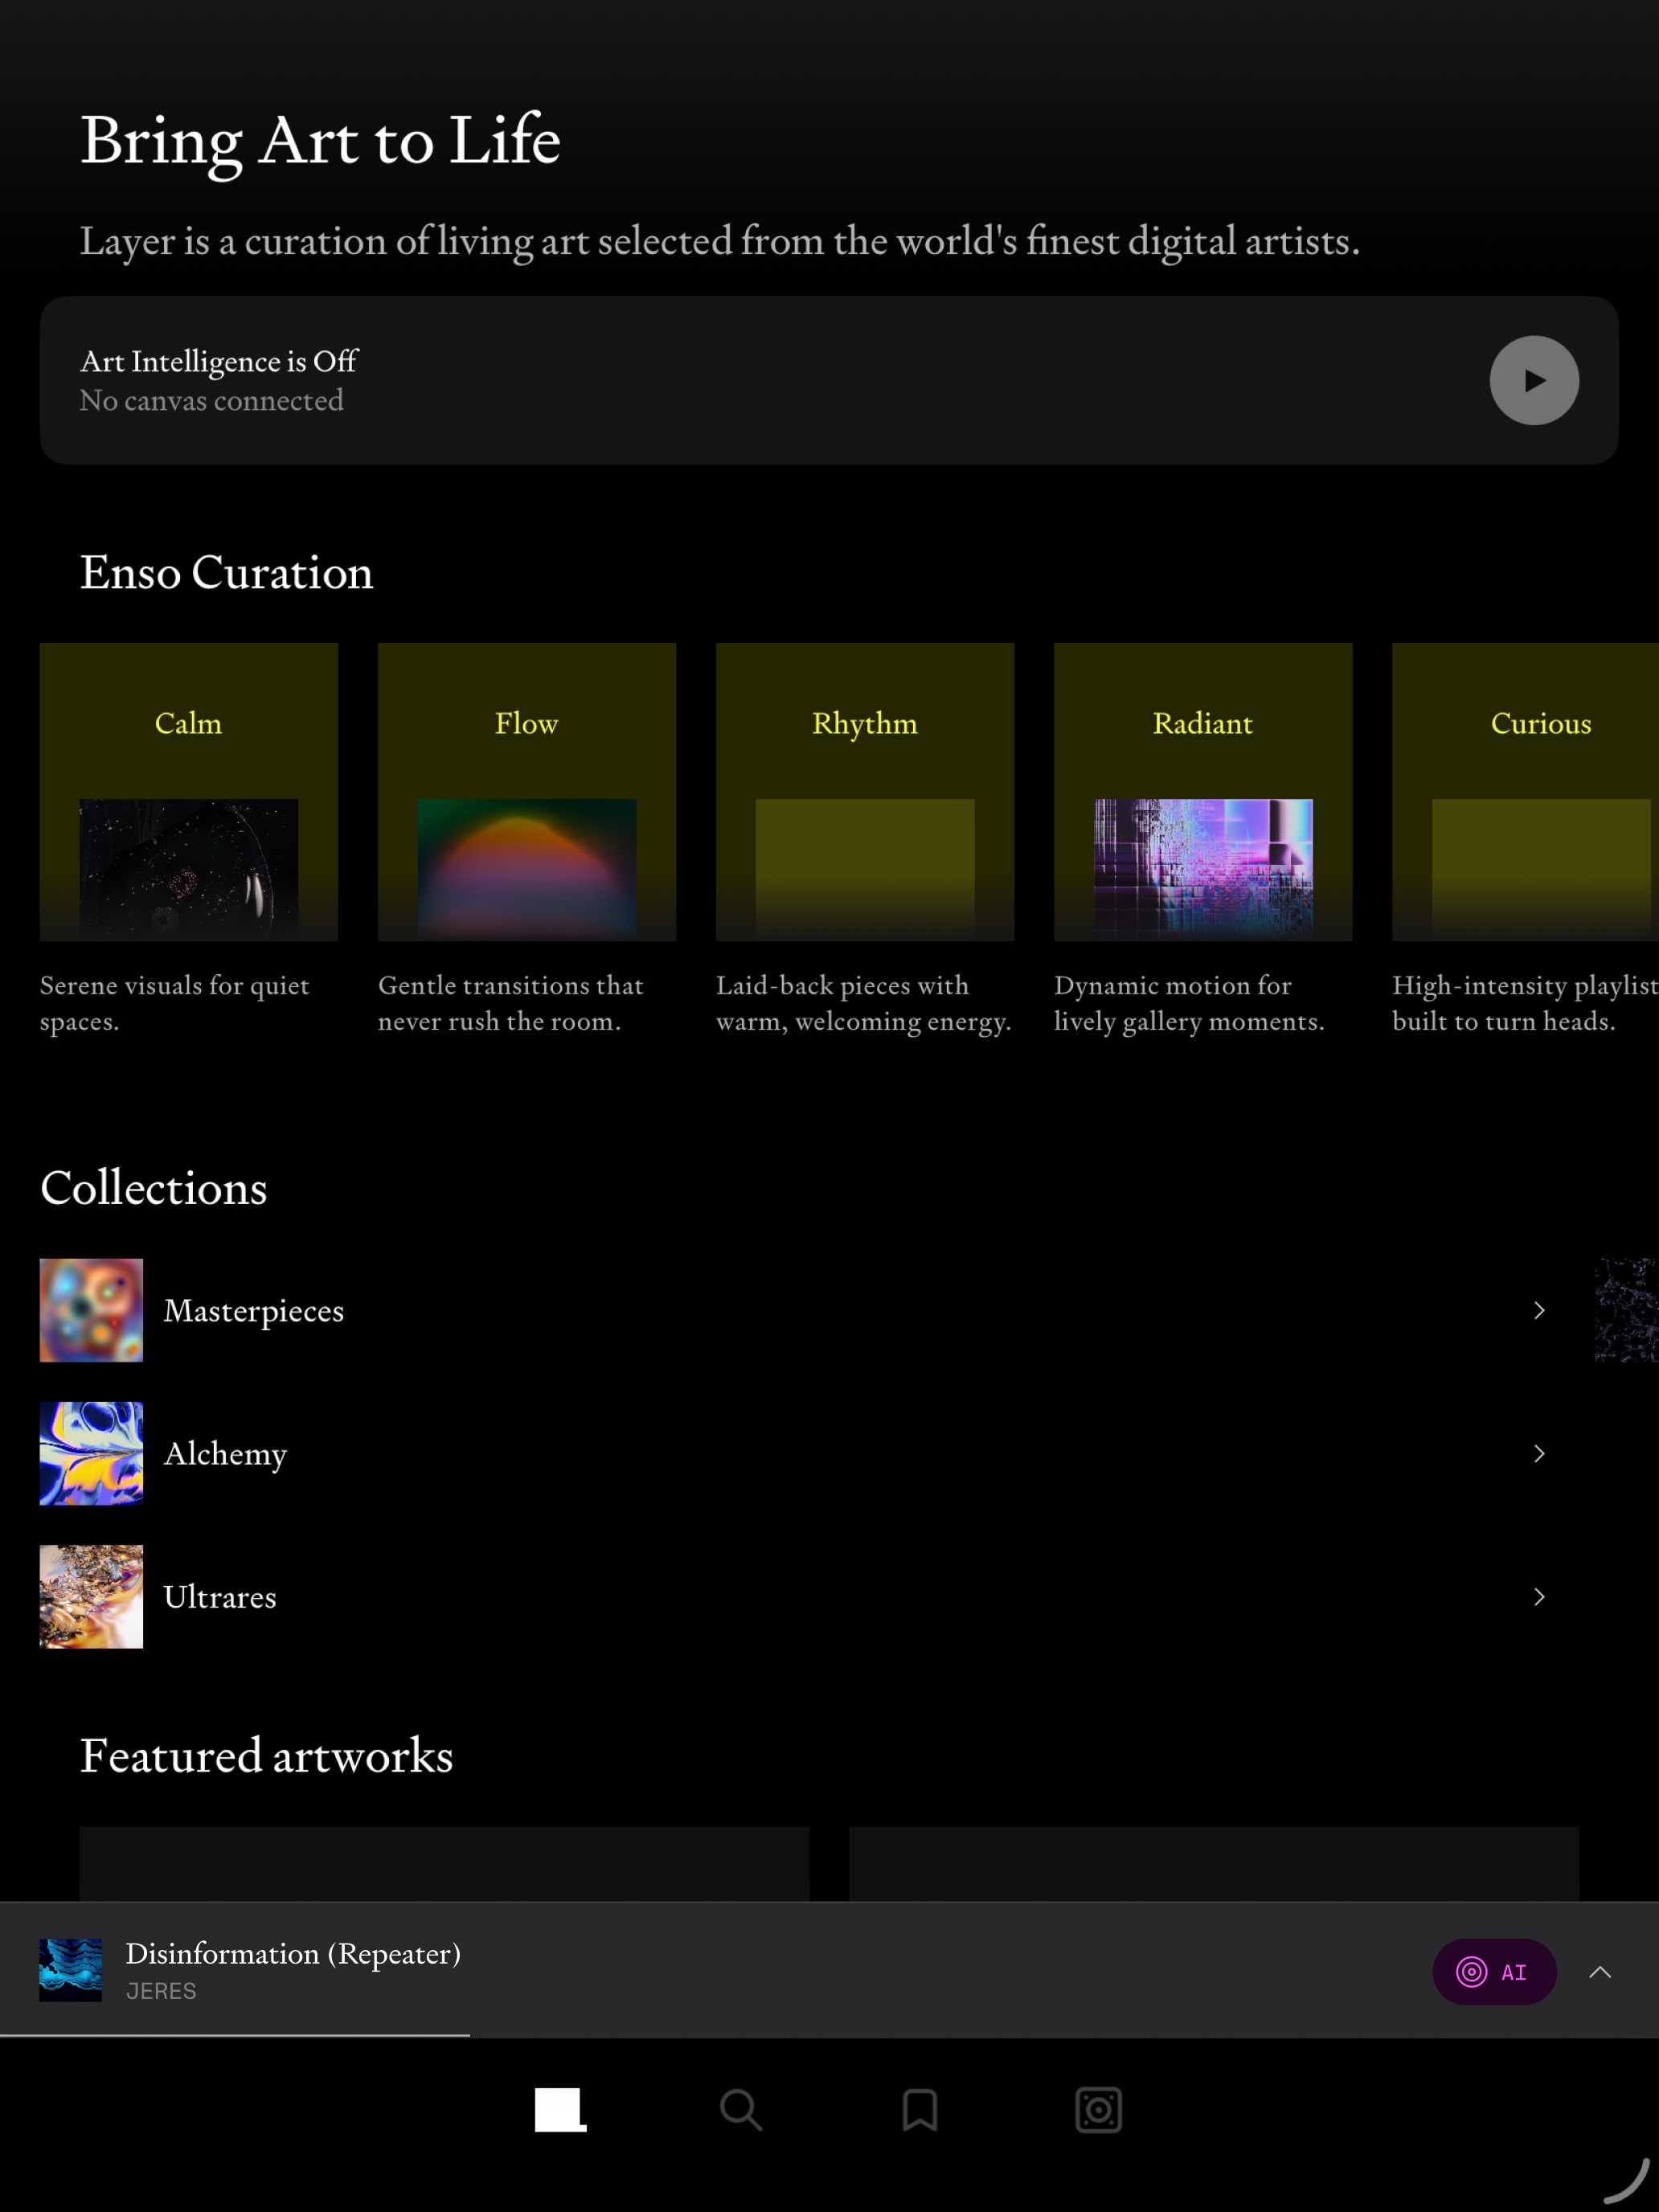Open the Bookmarks tab icon
Viewport: 1659px width, 2212px height.
point(919,2110)
